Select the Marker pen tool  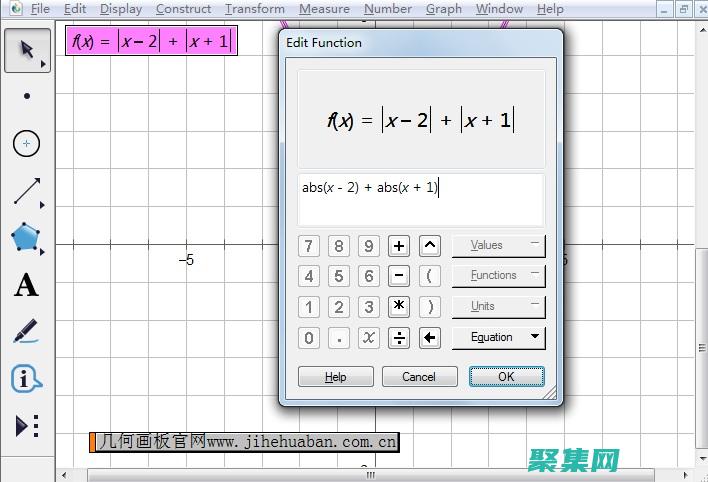[27, 332]
